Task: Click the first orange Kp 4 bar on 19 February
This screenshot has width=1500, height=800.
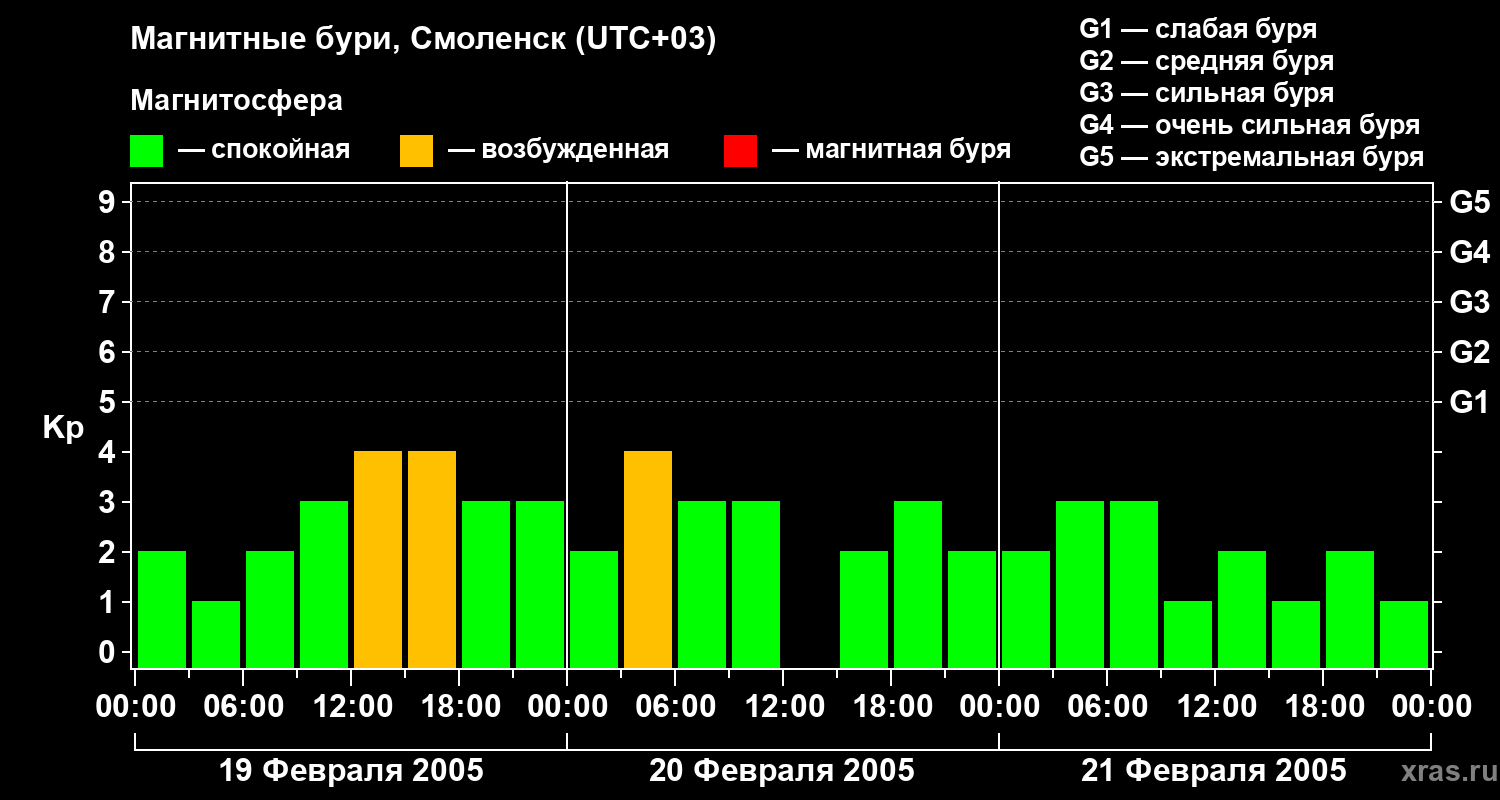Action: pos(378,559)
